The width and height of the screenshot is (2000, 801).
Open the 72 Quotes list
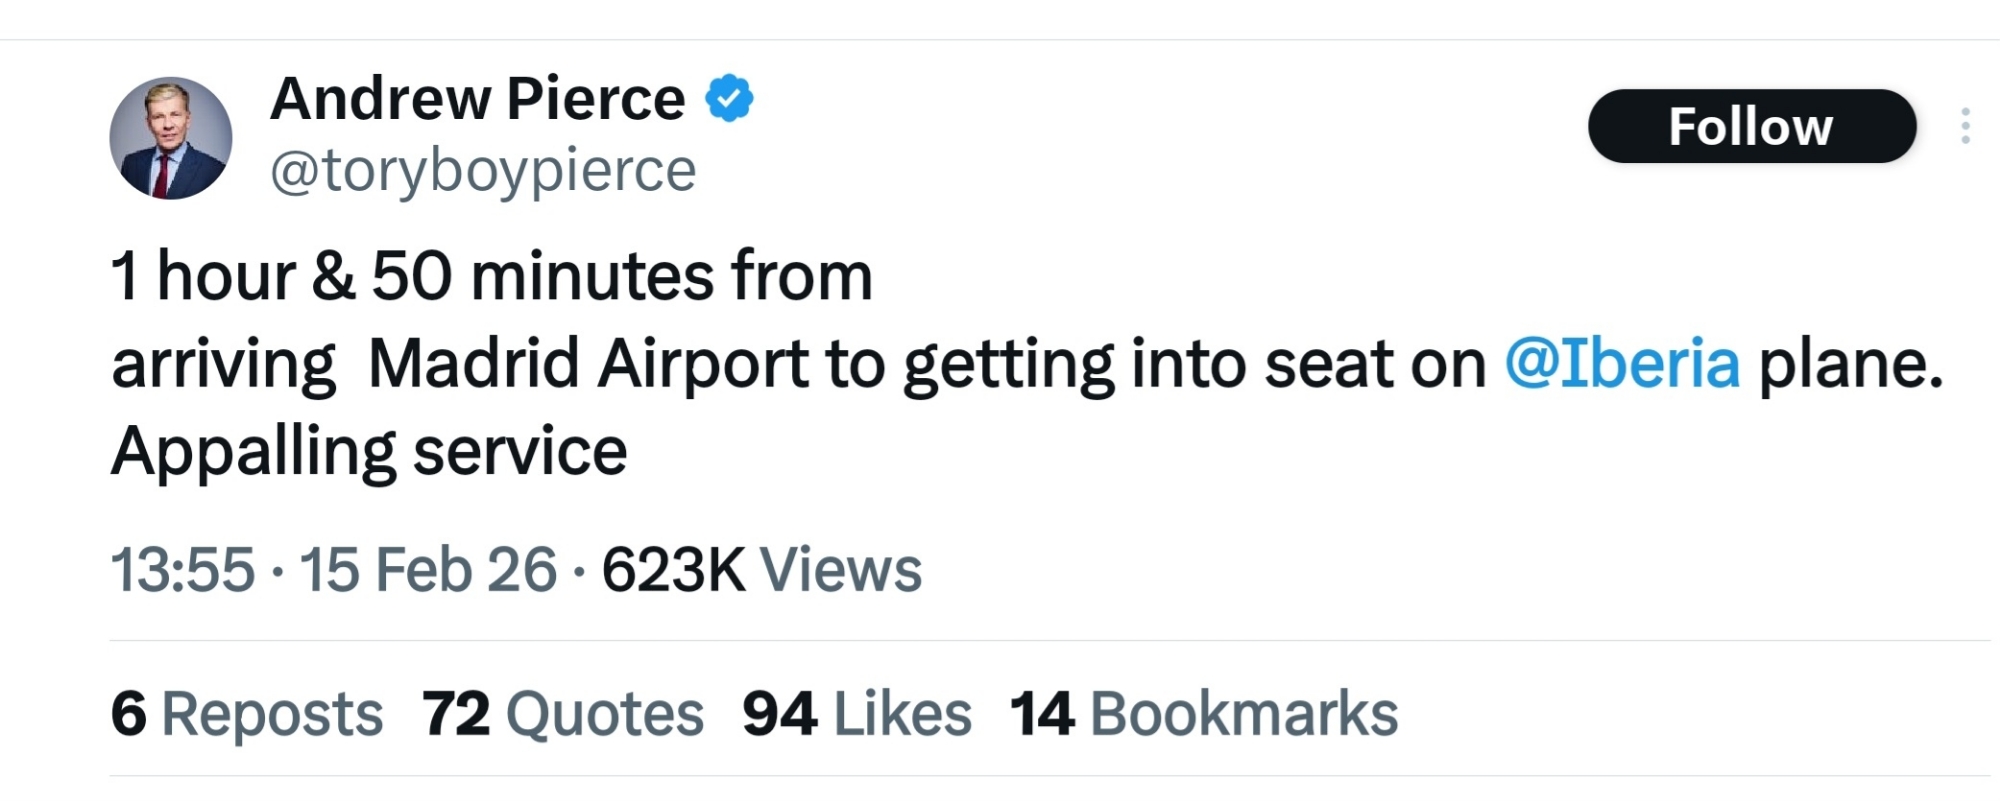click(x=562, y=714)
